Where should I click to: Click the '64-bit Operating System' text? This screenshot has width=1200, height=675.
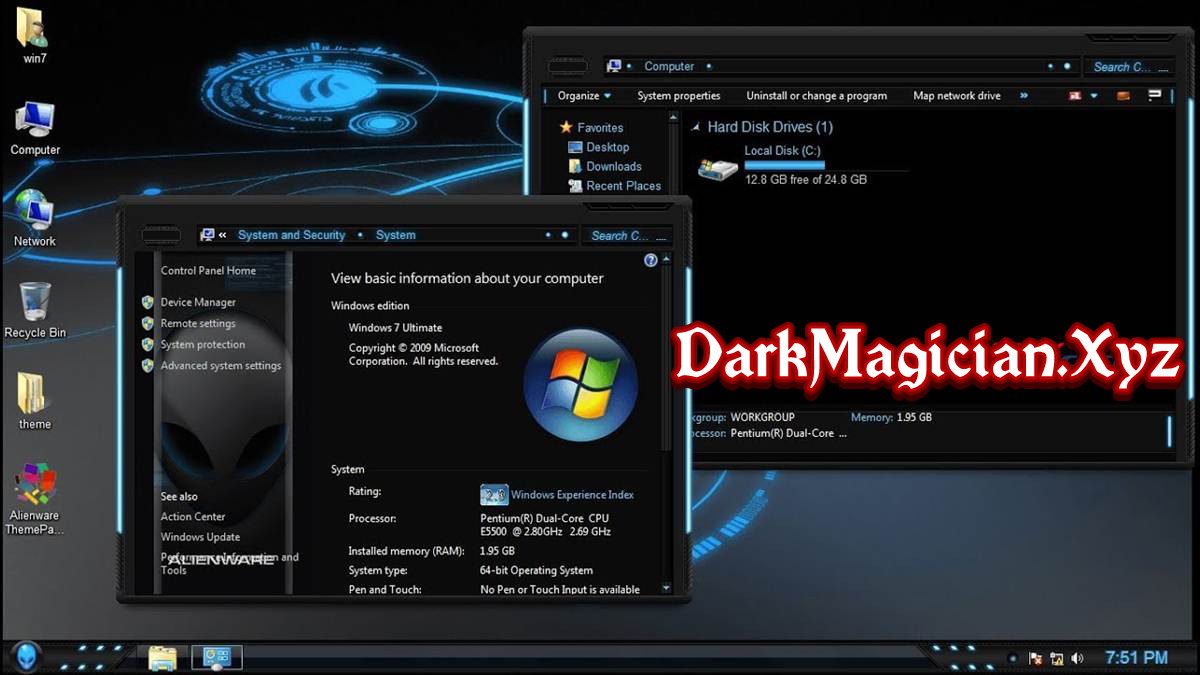coord(536,570)
